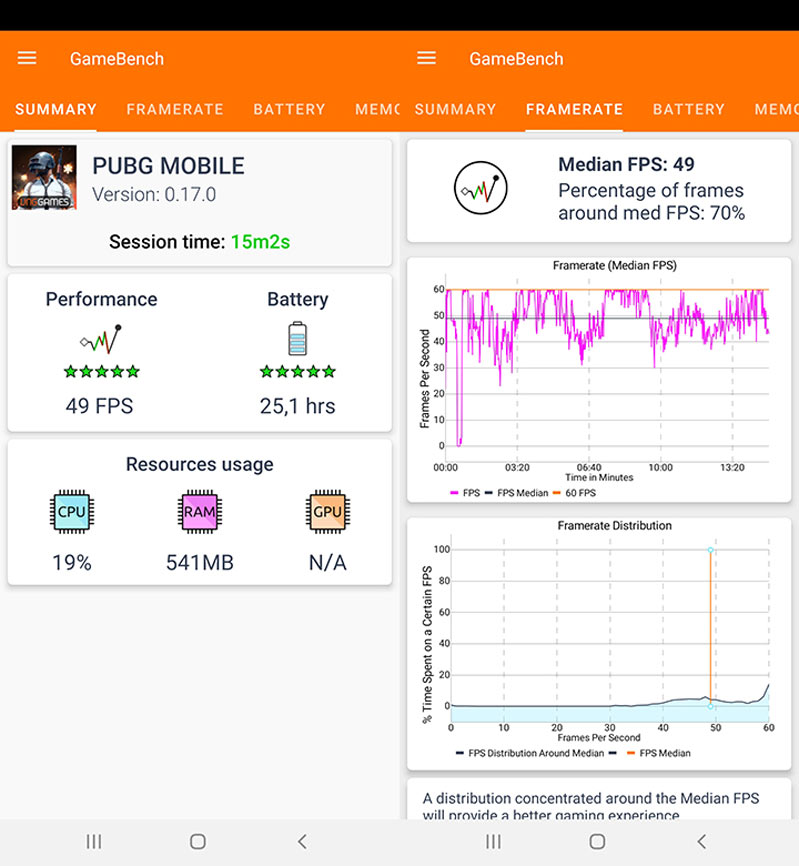Tap the Performance graph icon above the stars
Viewport: 799px width, 866px height.
pyautogui.click(x=101, y=340)
